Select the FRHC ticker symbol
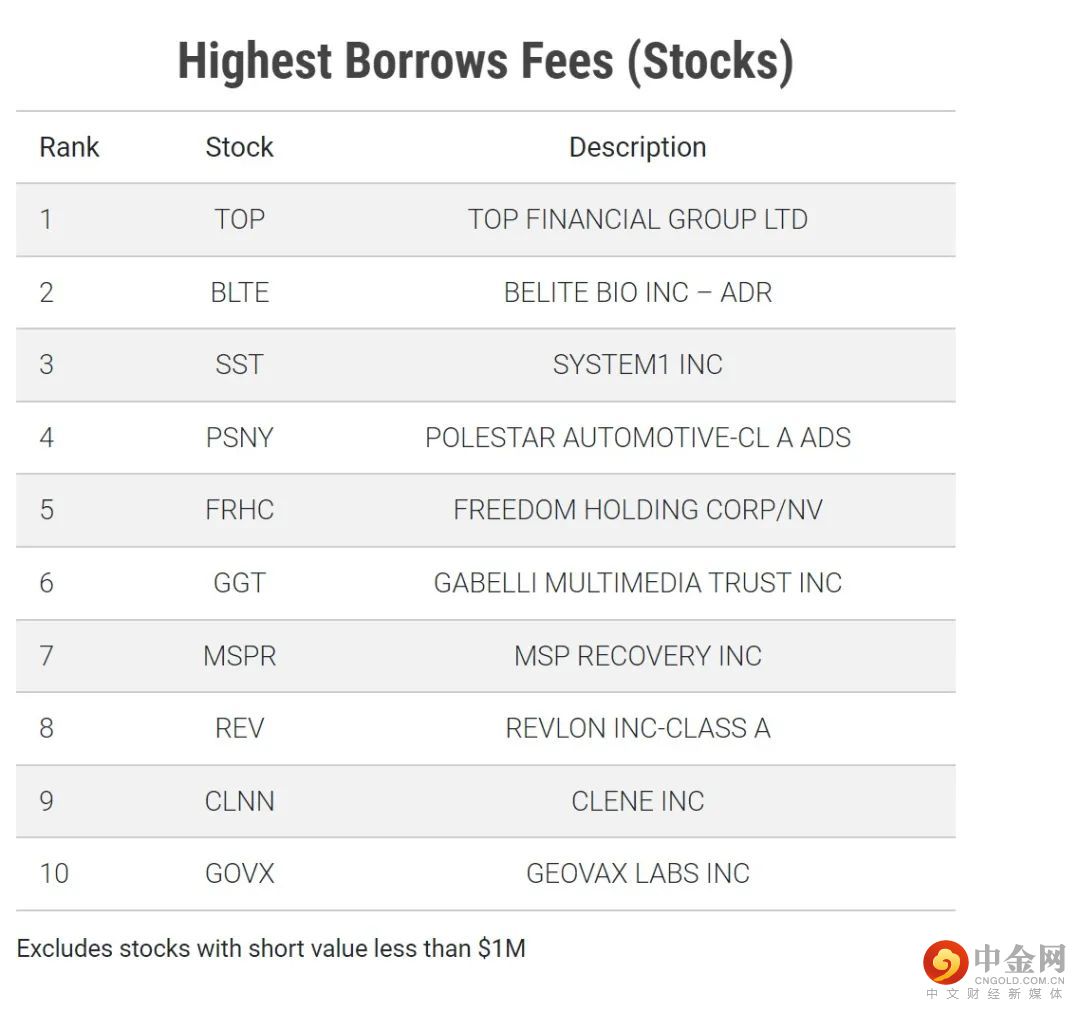The width and height of the screenshot is (1080, 1012). tap(239, 510)
